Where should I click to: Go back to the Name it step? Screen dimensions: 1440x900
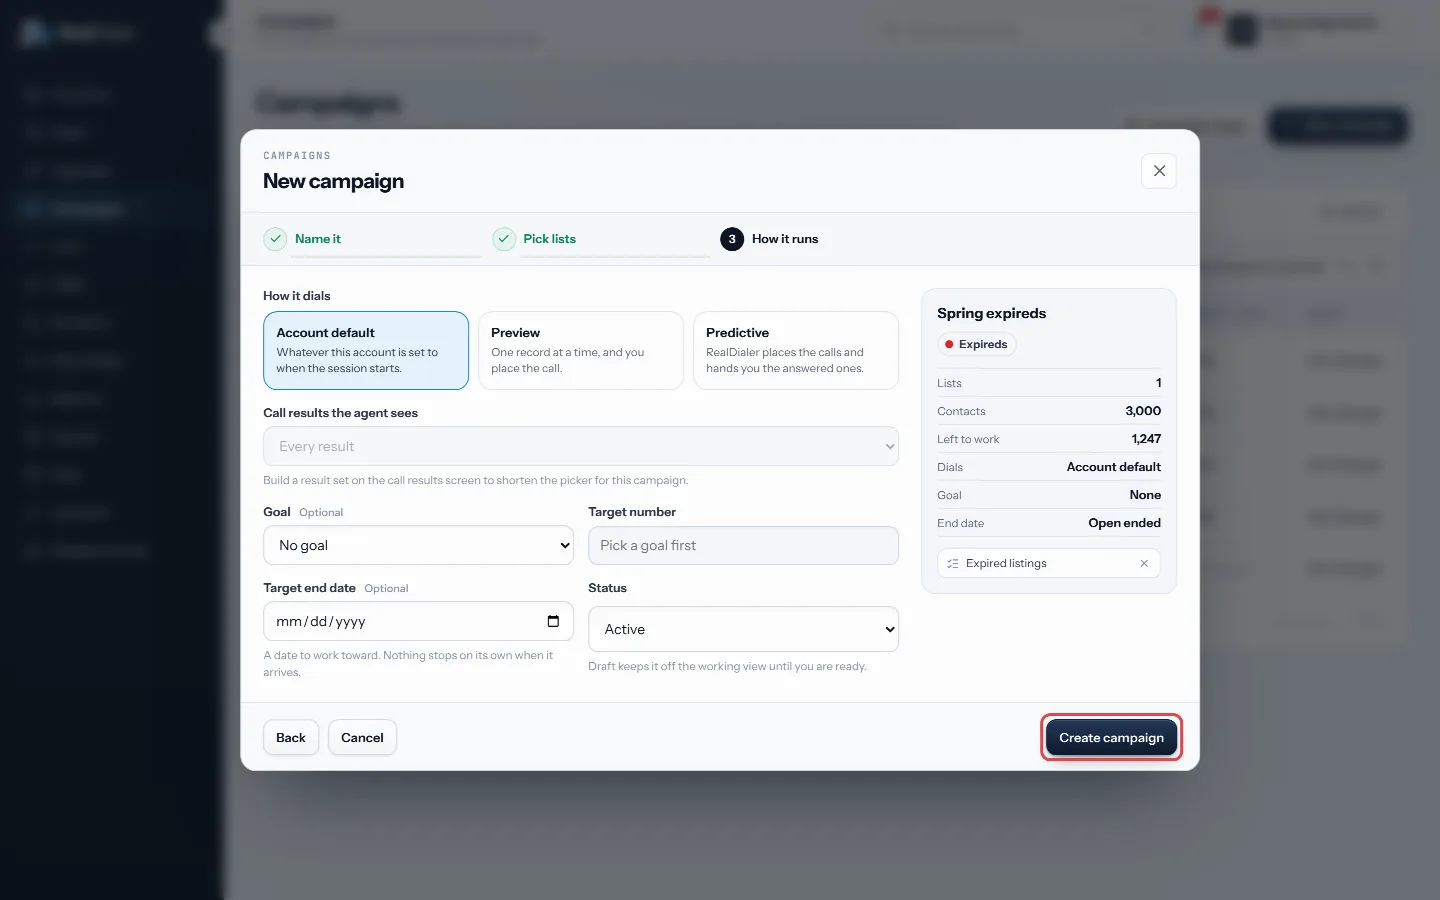point(302,239)
